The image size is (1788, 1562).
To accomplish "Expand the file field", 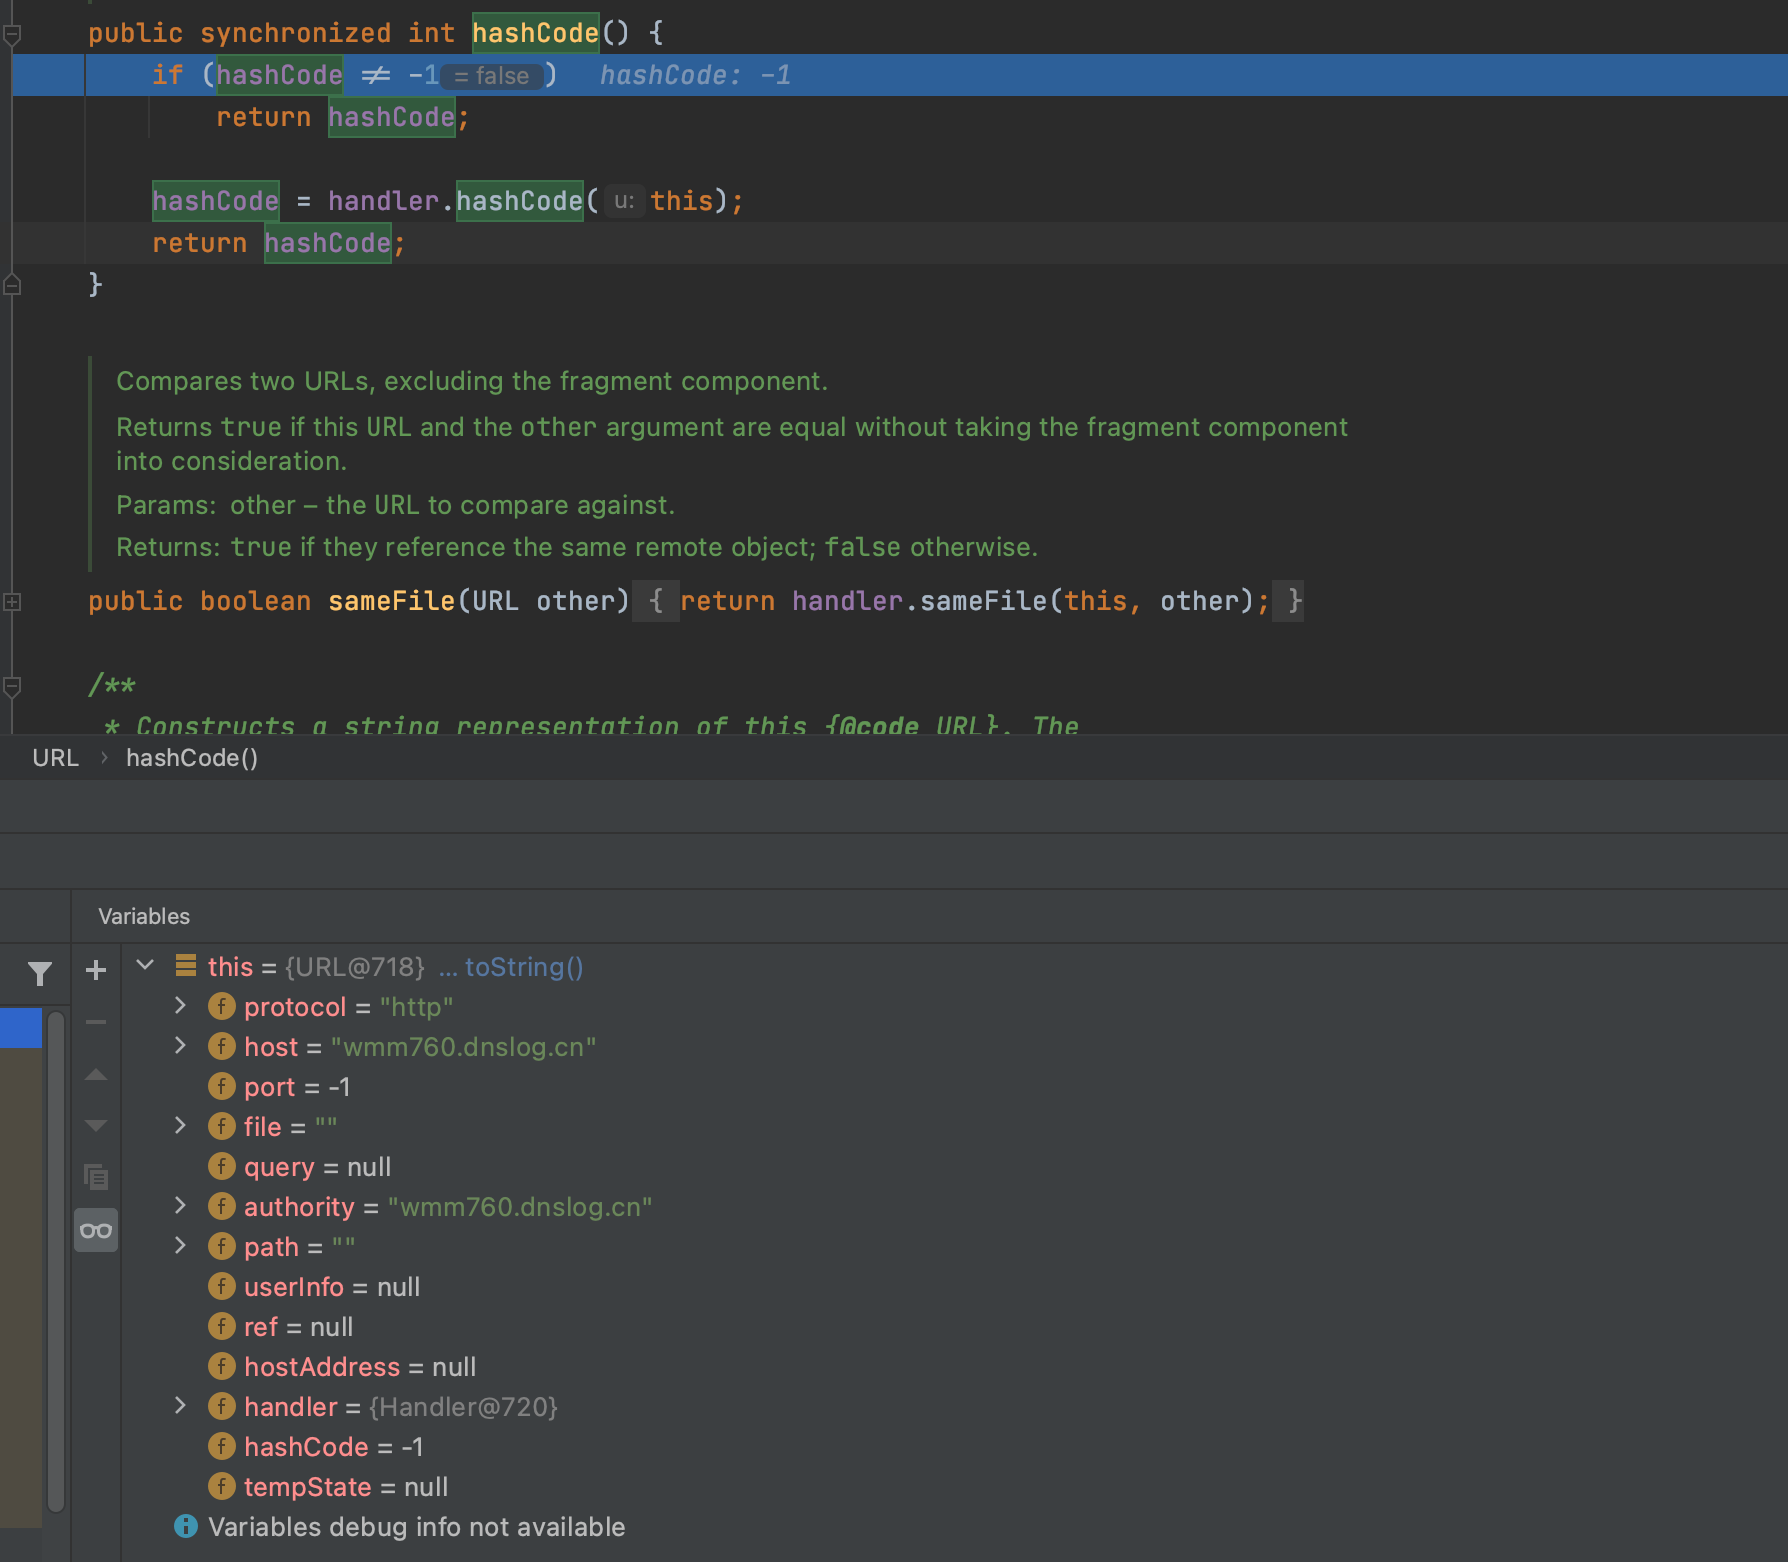I will click(180, 1125).
